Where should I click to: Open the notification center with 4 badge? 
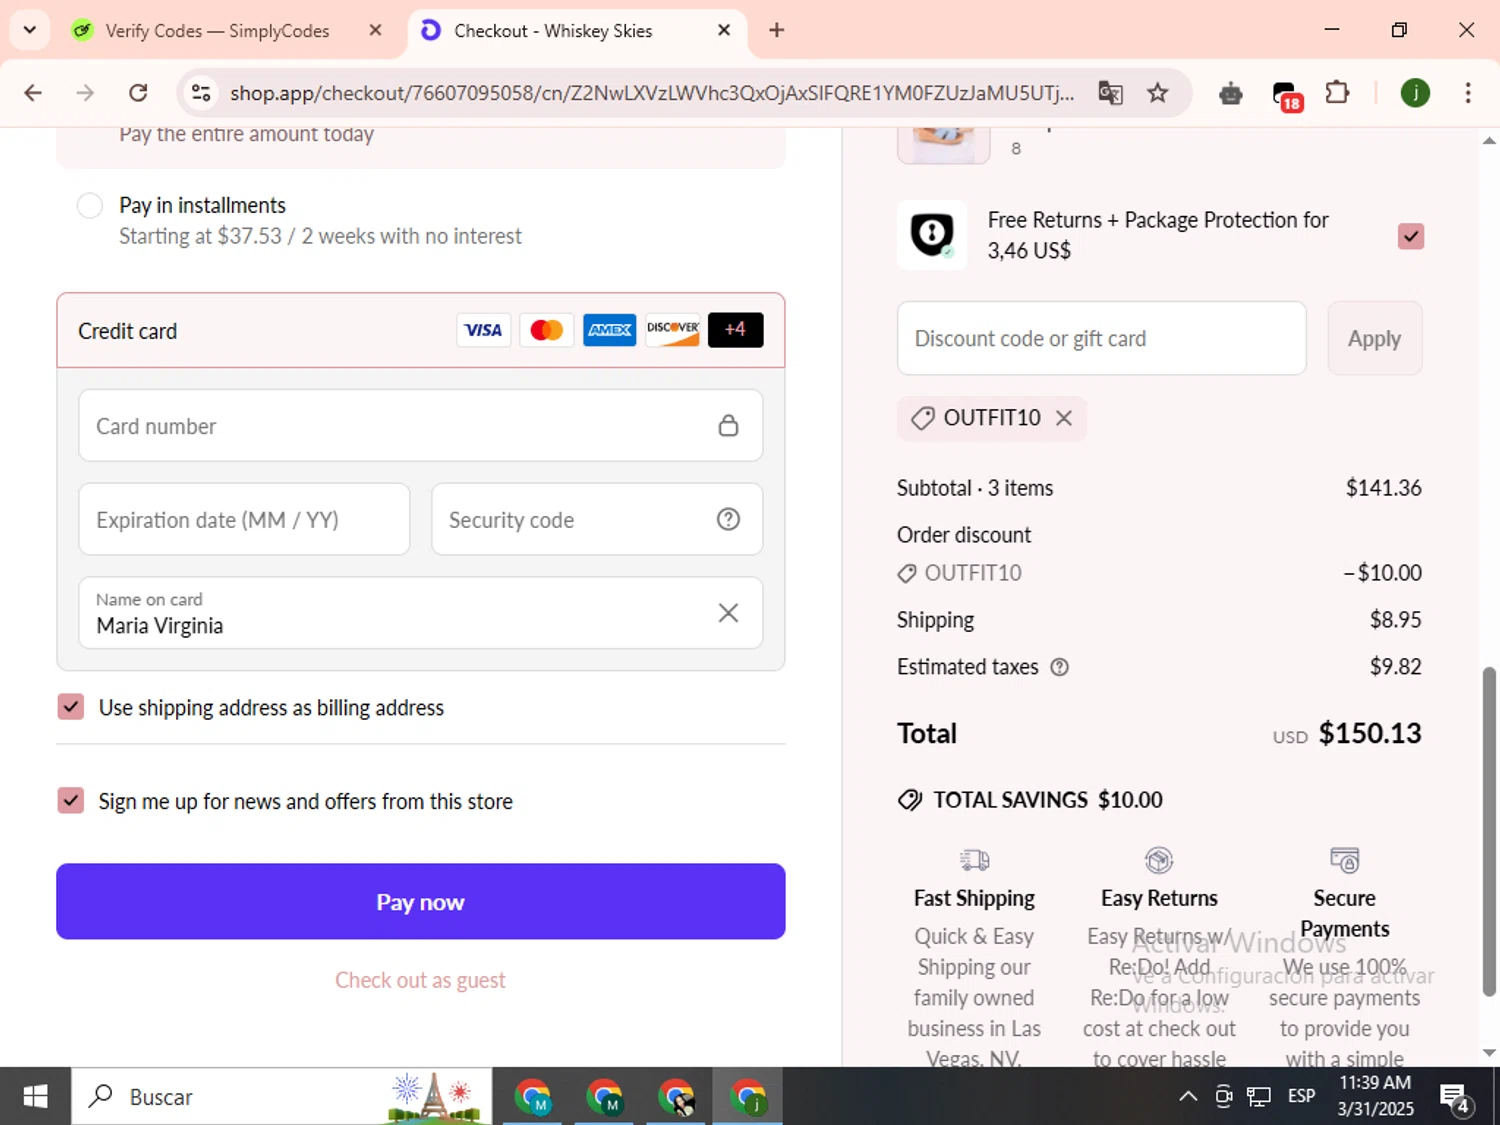click(1456, 1098)
